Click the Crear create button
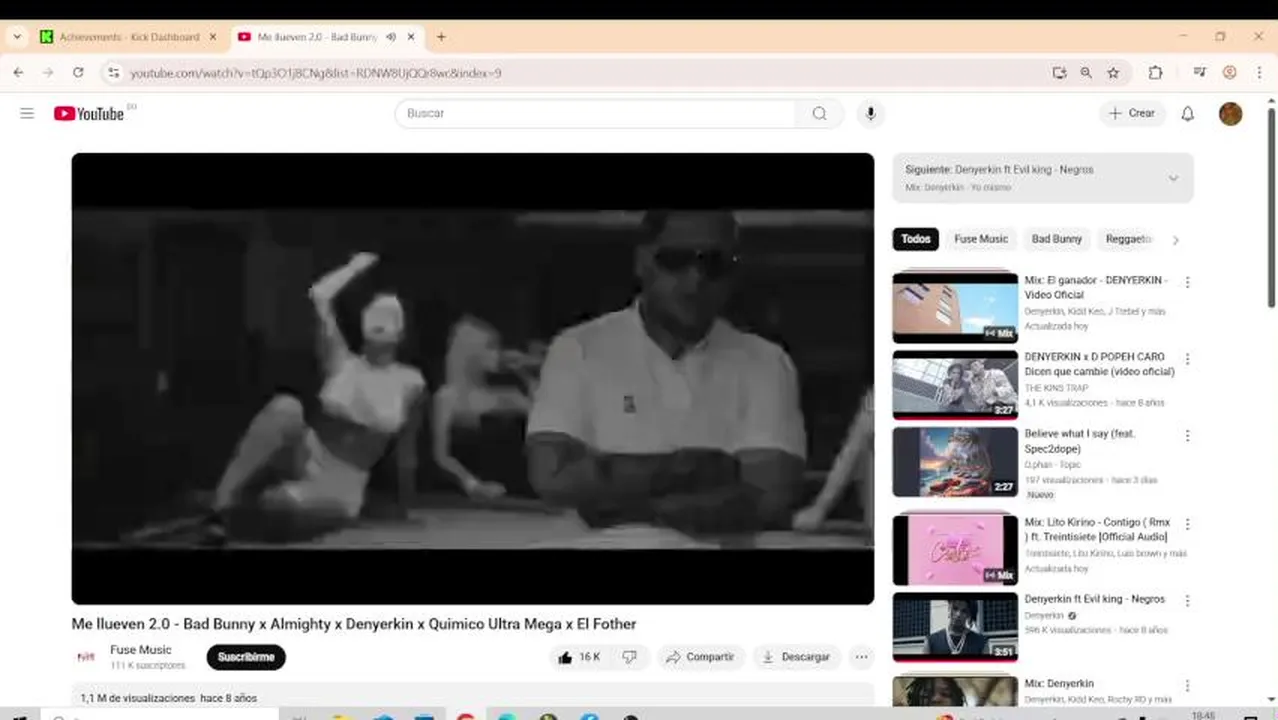This screenshot has height=720, width=1278. [x=1132, y=113]
